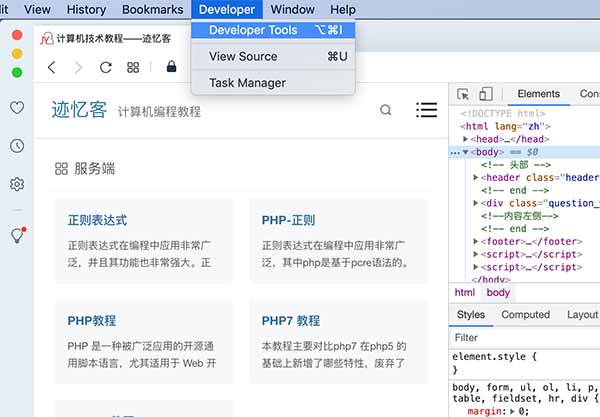Screen dimensions: 600x417
Task: Reload the page with the refresh icon
Action: [106, 67]
